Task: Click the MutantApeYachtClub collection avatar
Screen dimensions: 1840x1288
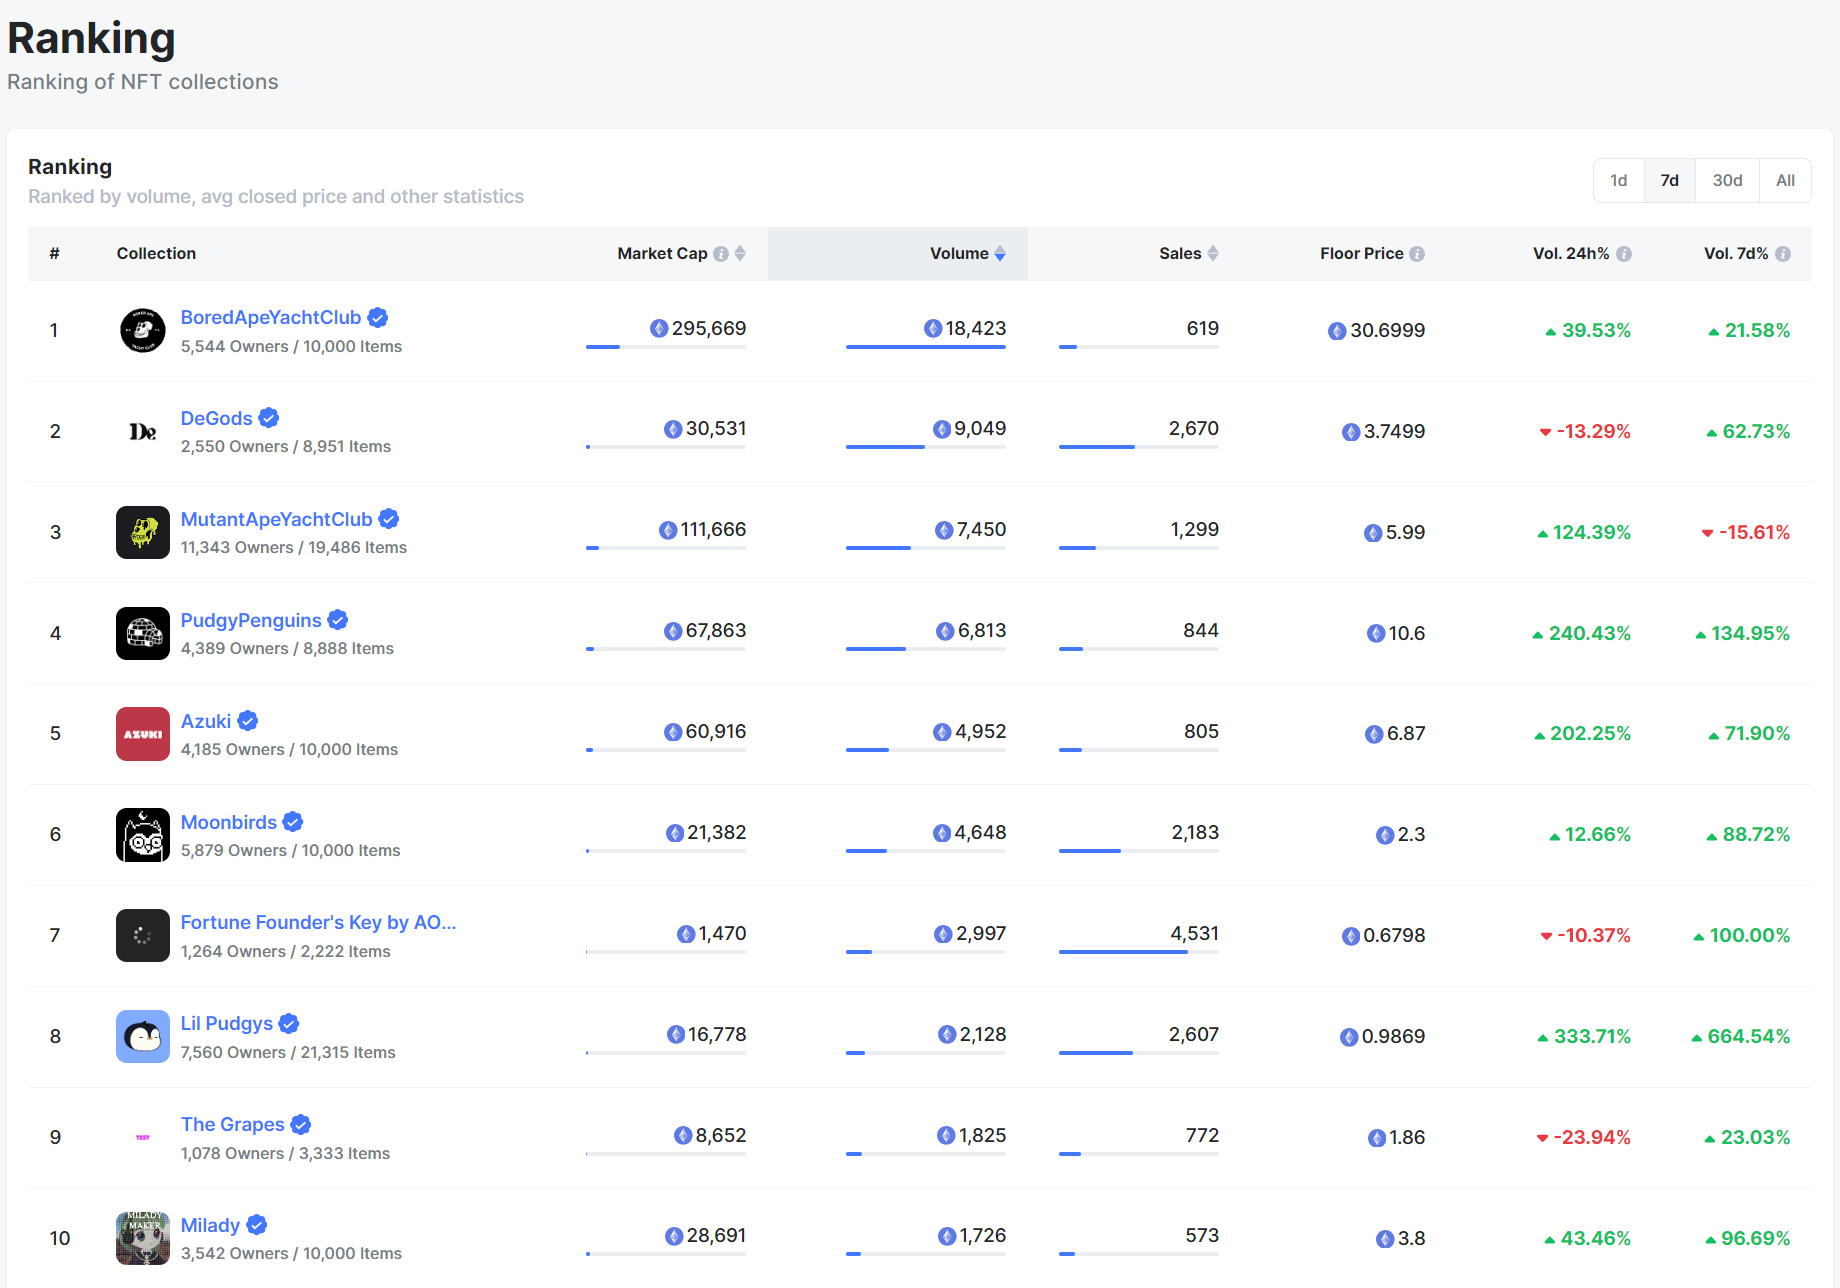Action: click(x=142, y=532)
